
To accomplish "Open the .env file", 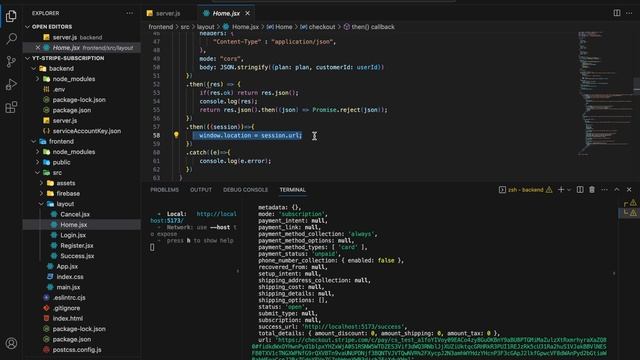I will [59, 89].
